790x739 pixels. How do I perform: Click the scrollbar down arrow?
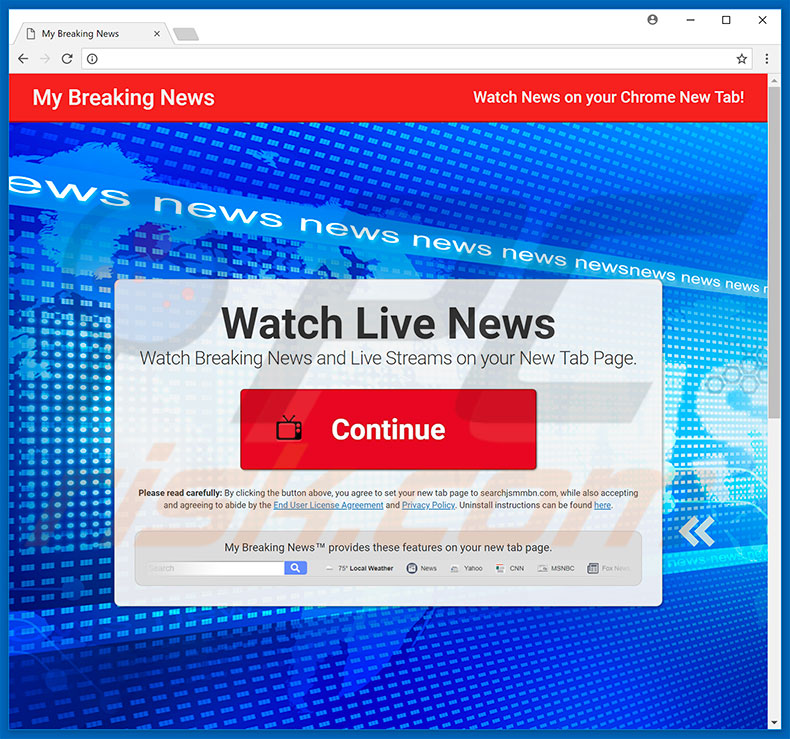774,723
